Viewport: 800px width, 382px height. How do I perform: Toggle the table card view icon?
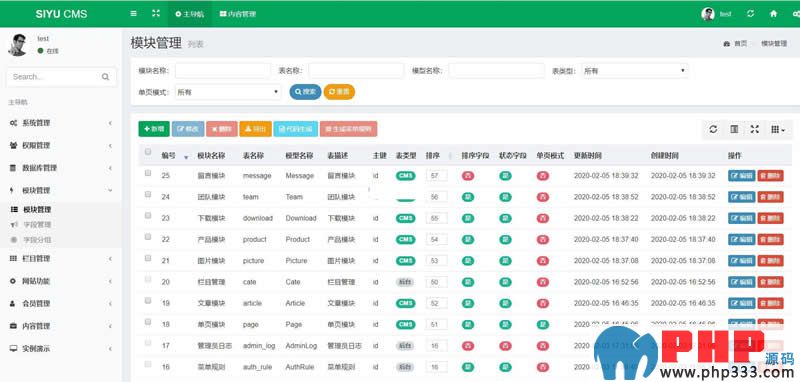point(734,130)
